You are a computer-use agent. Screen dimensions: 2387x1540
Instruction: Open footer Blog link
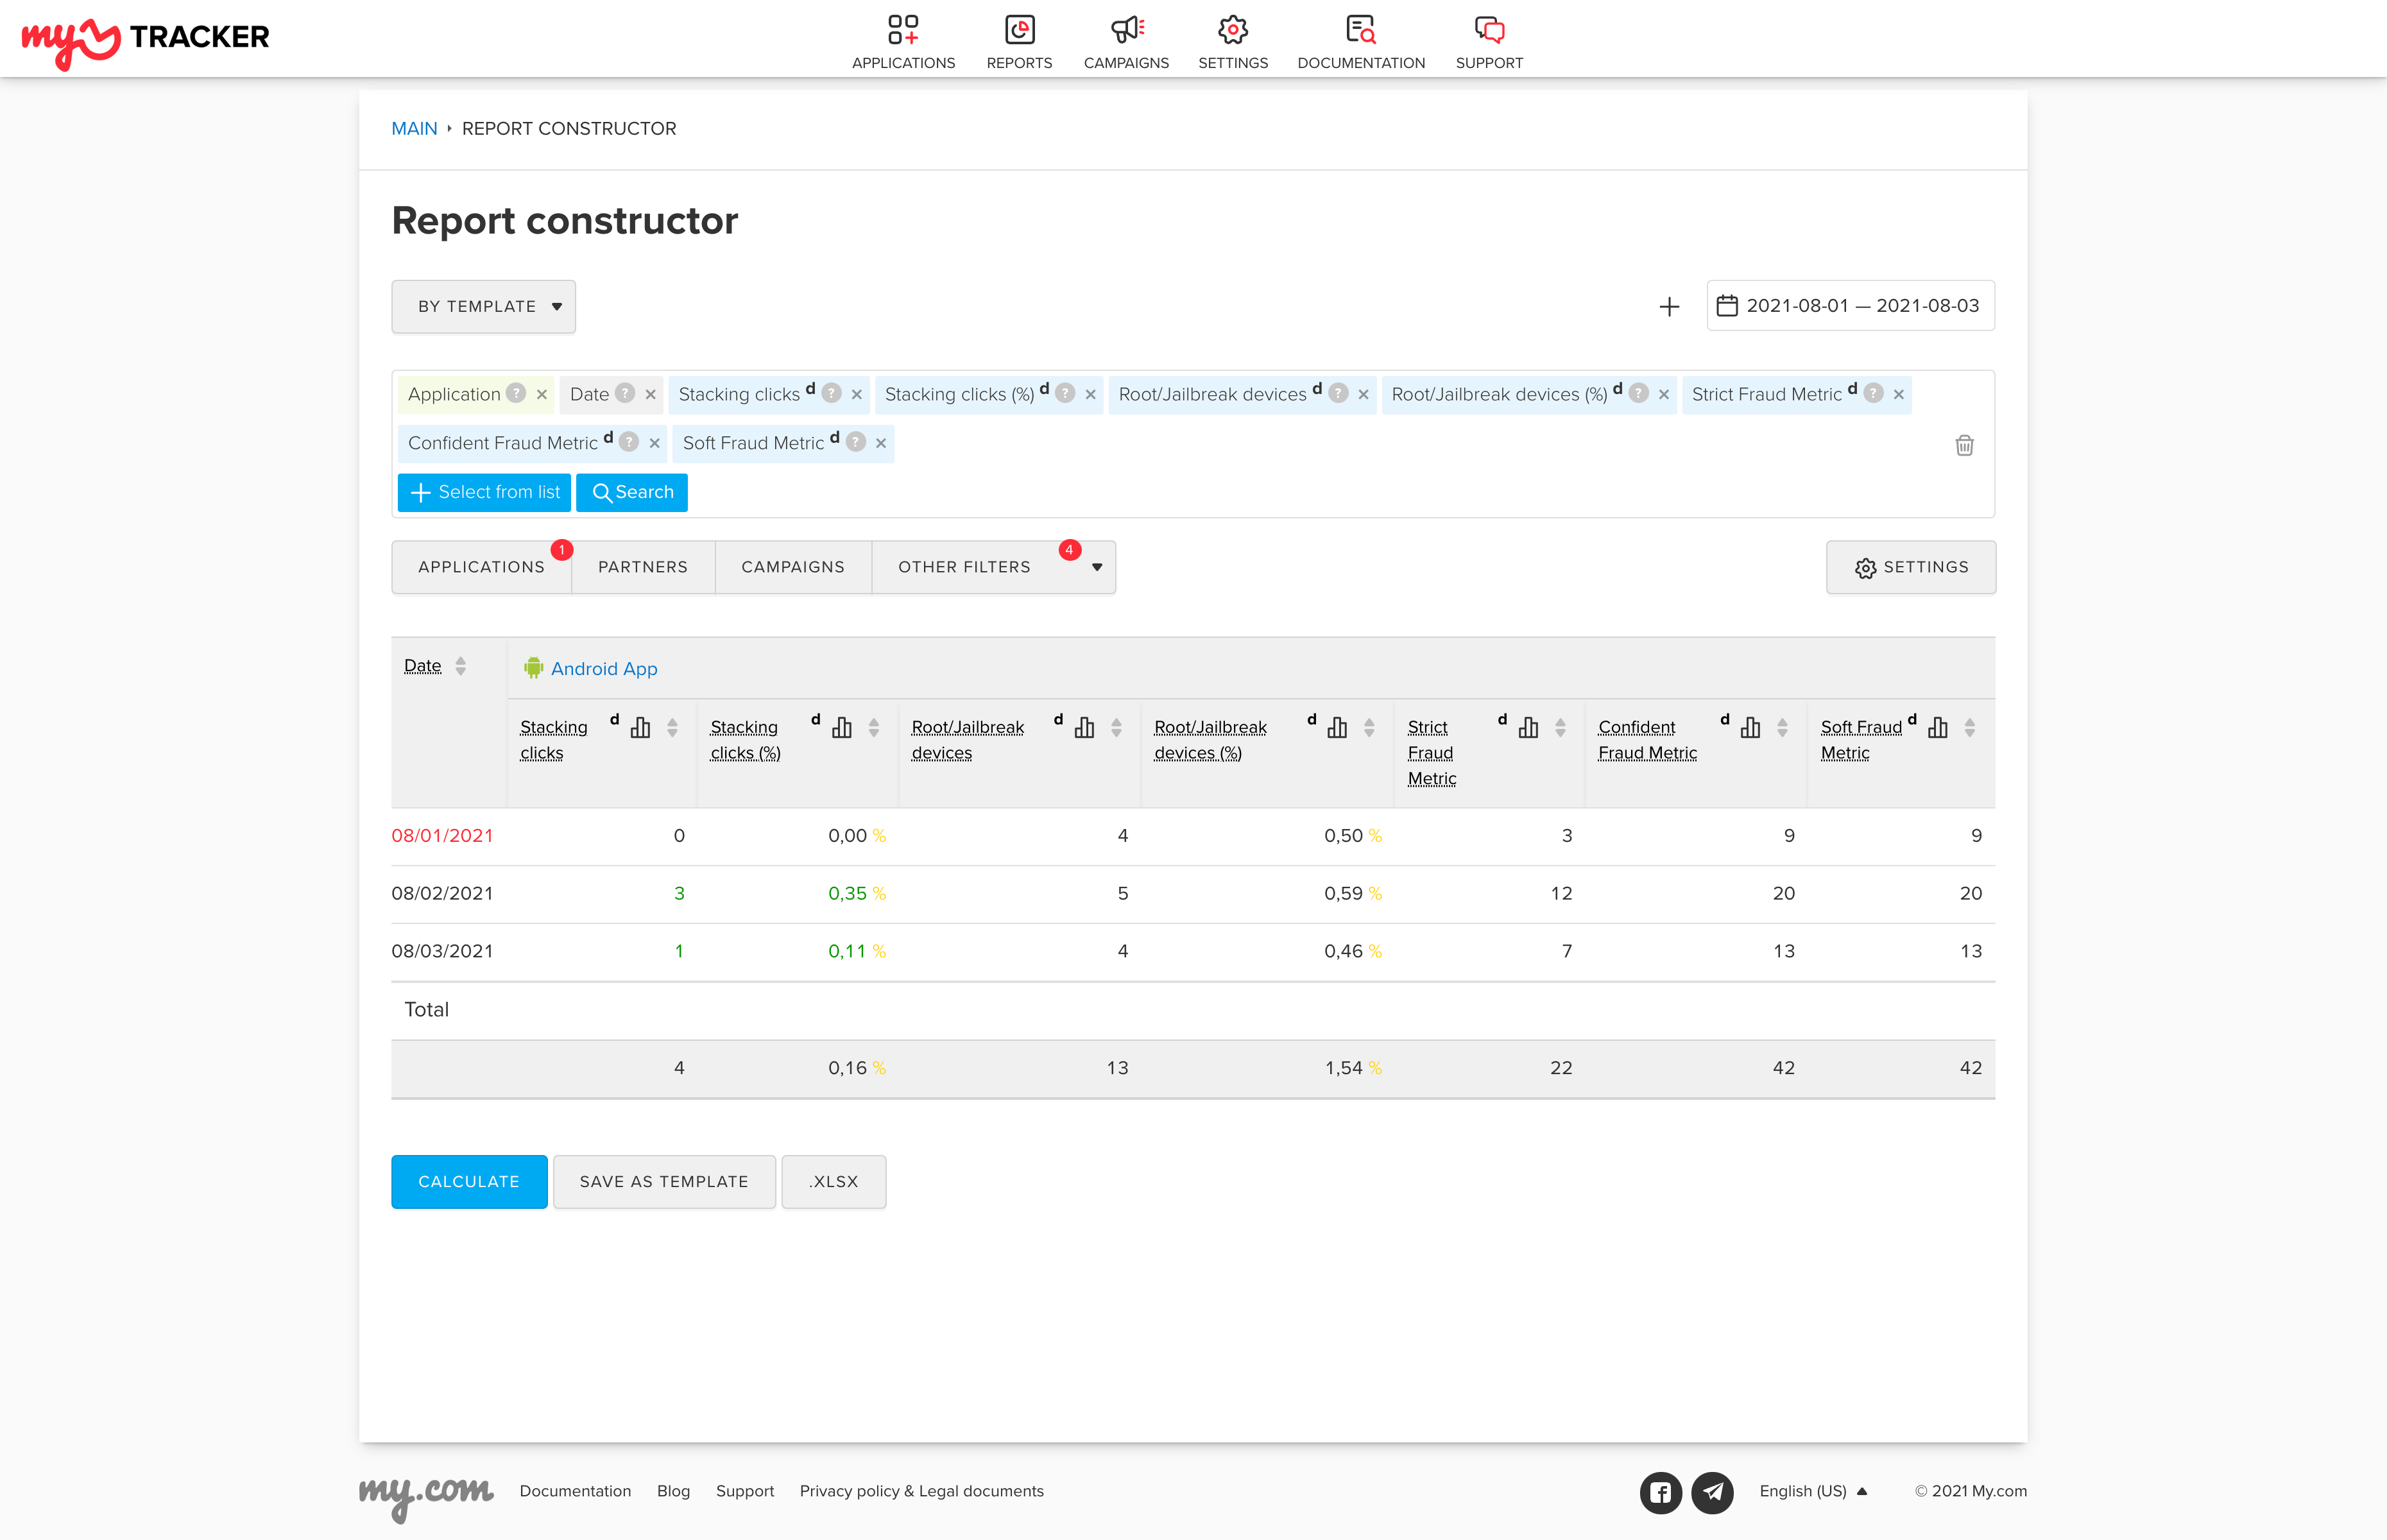(x=673, y=1491)
